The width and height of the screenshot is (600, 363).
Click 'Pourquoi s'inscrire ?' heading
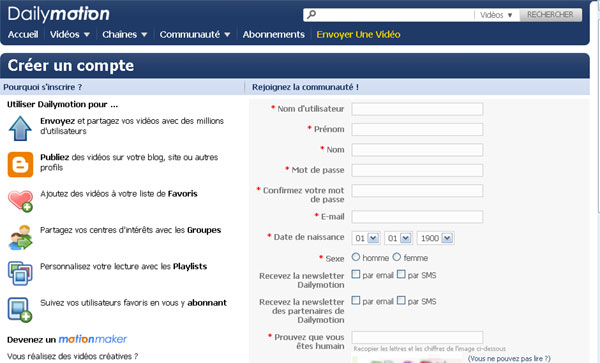point(42,87)
